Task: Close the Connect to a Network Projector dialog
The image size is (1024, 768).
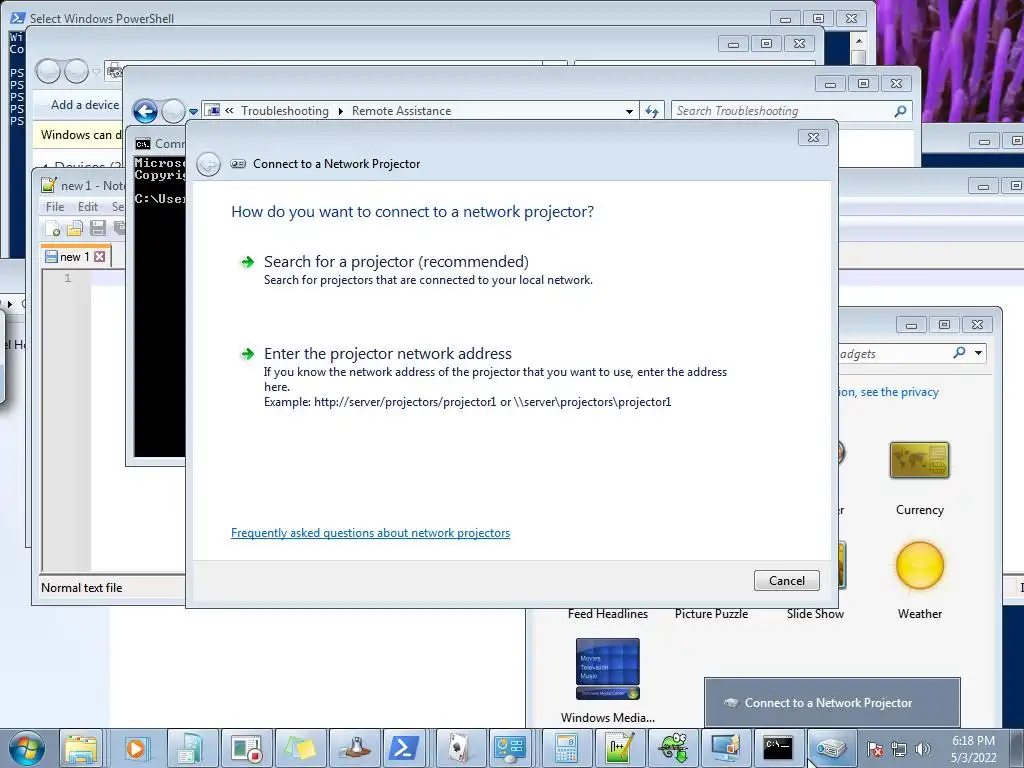Action: click(813, 137)
